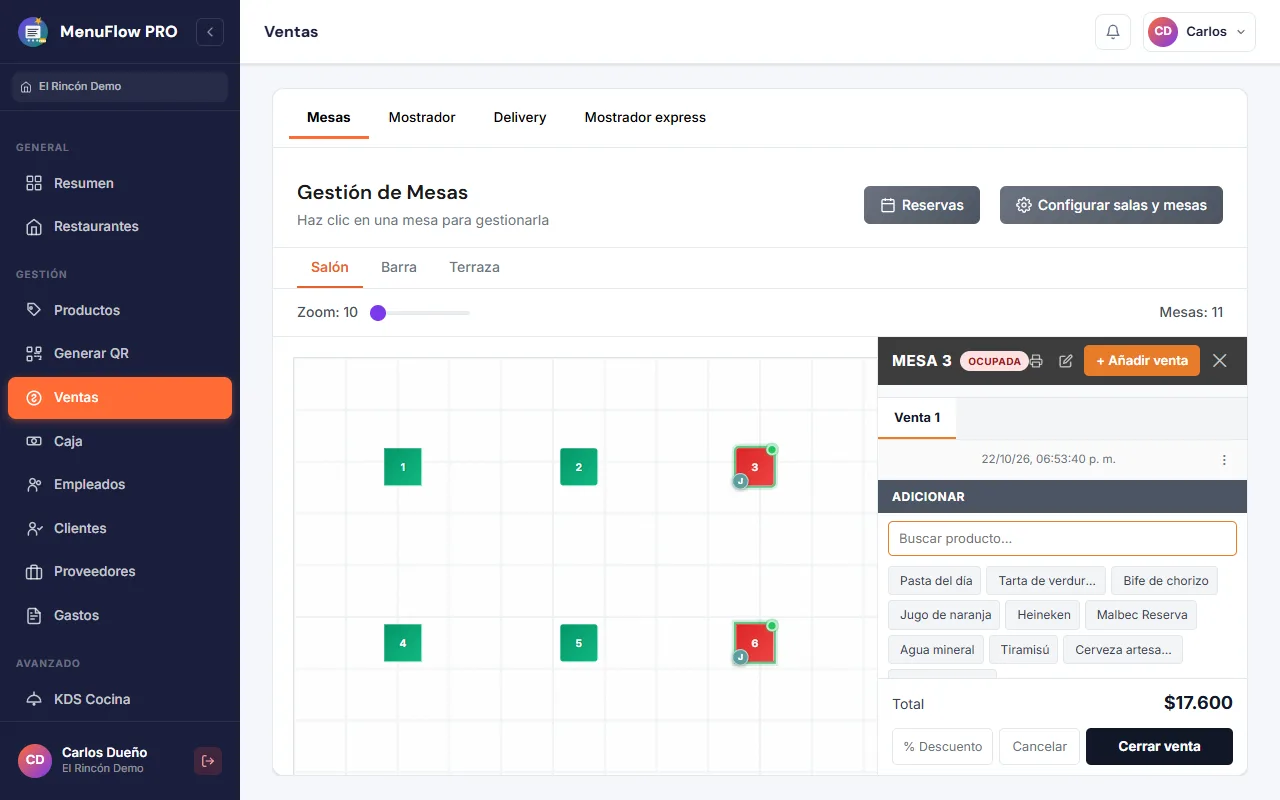The width and height of the screenshot is (1280, 800).
Task: Show the Barra room tab
Action: point(399,267)
